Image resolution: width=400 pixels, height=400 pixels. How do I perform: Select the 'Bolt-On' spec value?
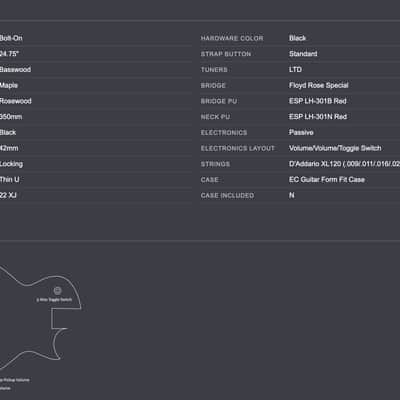pos(11,38)
